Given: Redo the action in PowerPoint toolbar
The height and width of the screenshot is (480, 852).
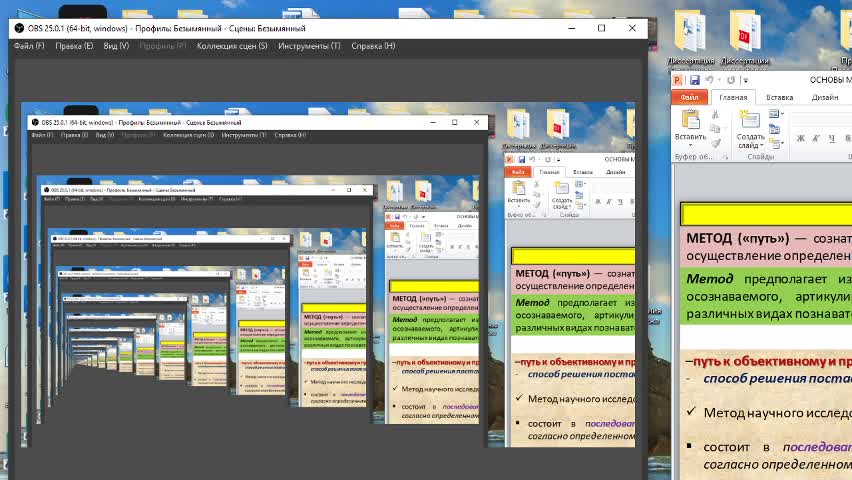Looking at the screenshot, I should coord(731,80).
